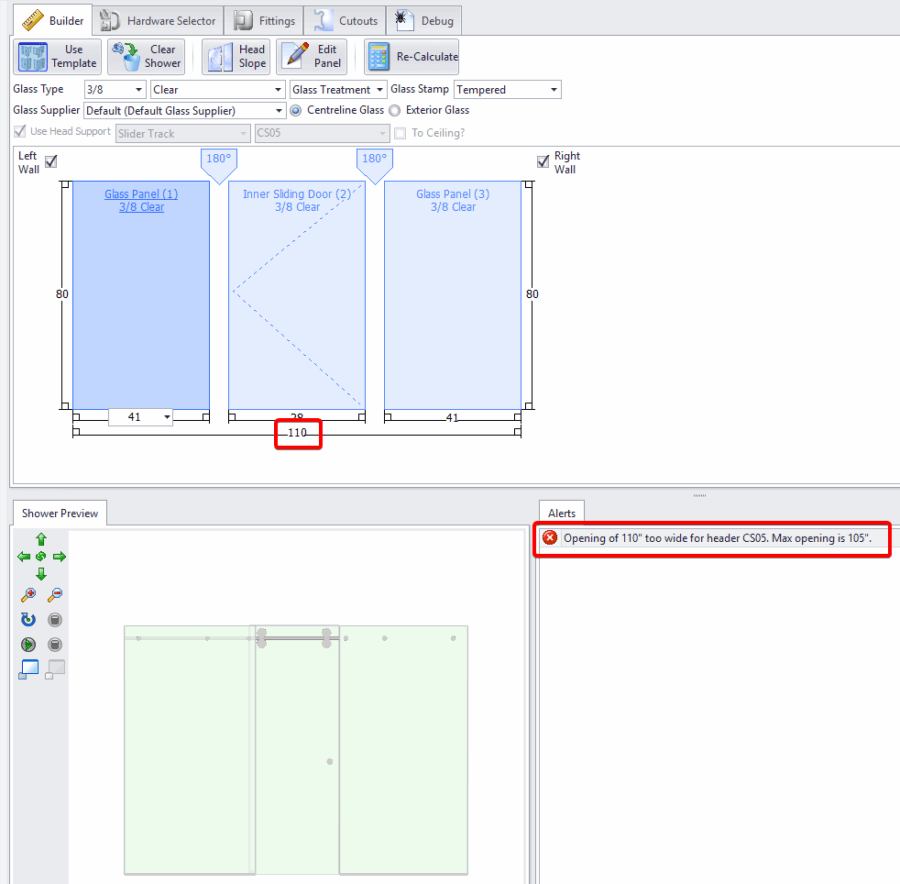Uncheck the Left Wall checkbox

tap(52, 162)
